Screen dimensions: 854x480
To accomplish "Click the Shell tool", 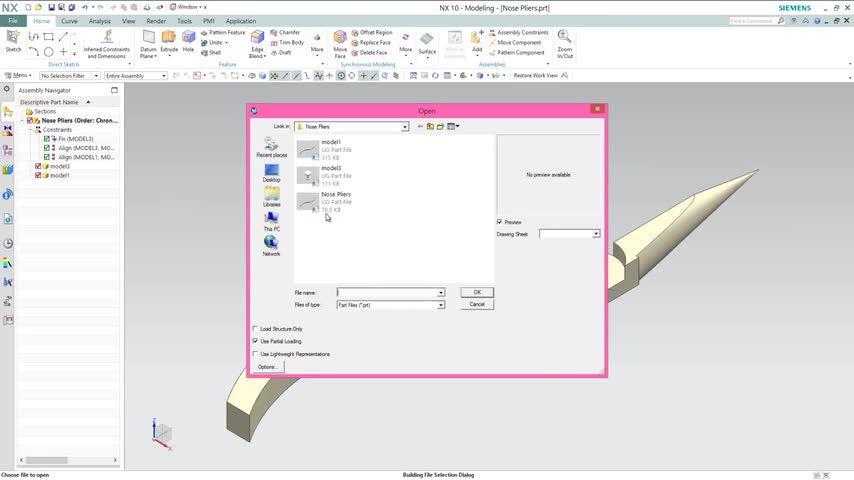I will point(211,53).
